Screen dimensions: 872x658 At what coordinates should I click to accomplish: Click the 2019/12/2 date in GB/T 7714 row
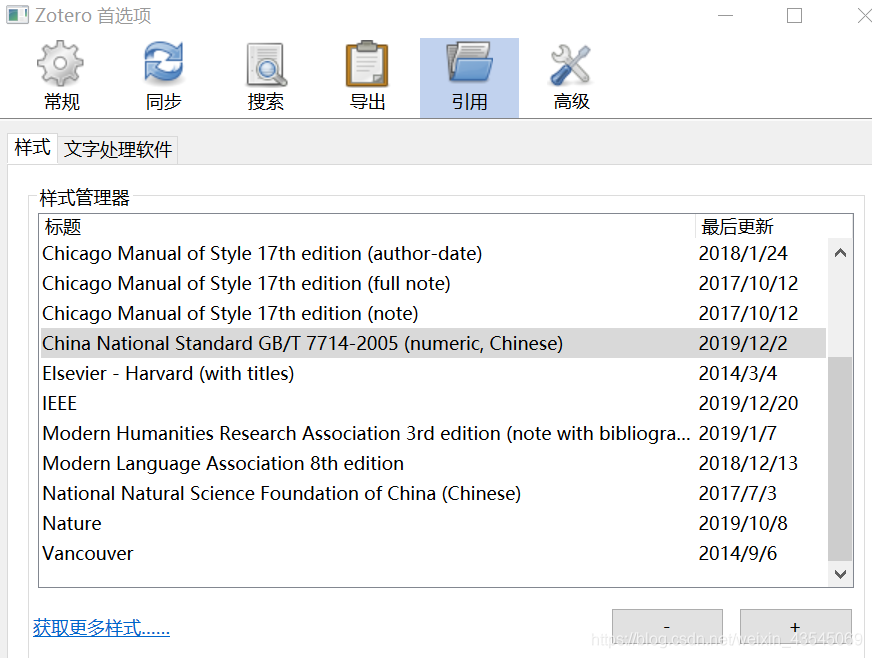(x=743, y=343)
